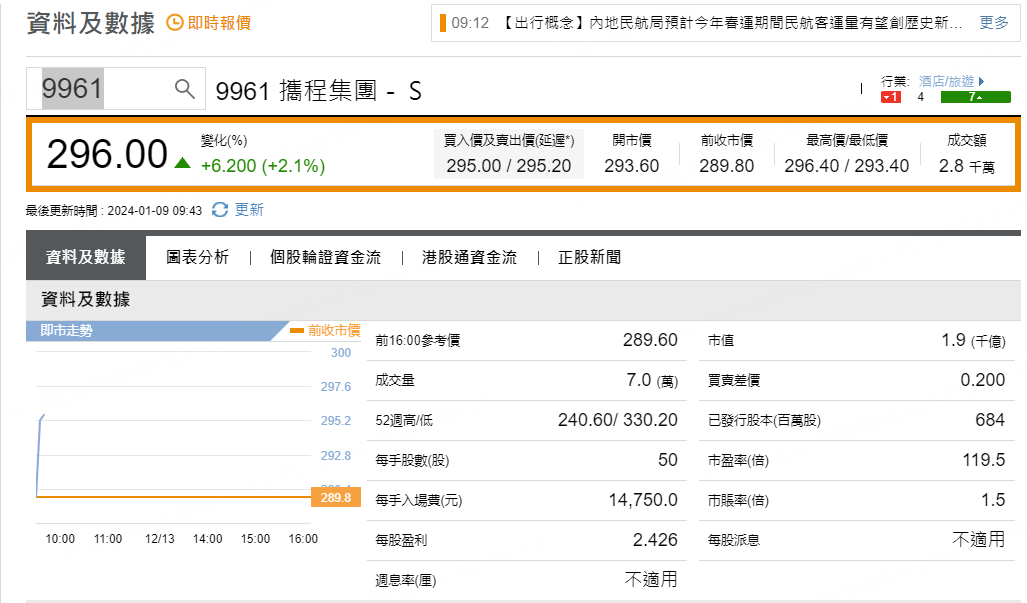Click bid/ask value 295.00 / 295.20
The width and height of the screenshot is (1027, 603).
click(x=509, y=166)
